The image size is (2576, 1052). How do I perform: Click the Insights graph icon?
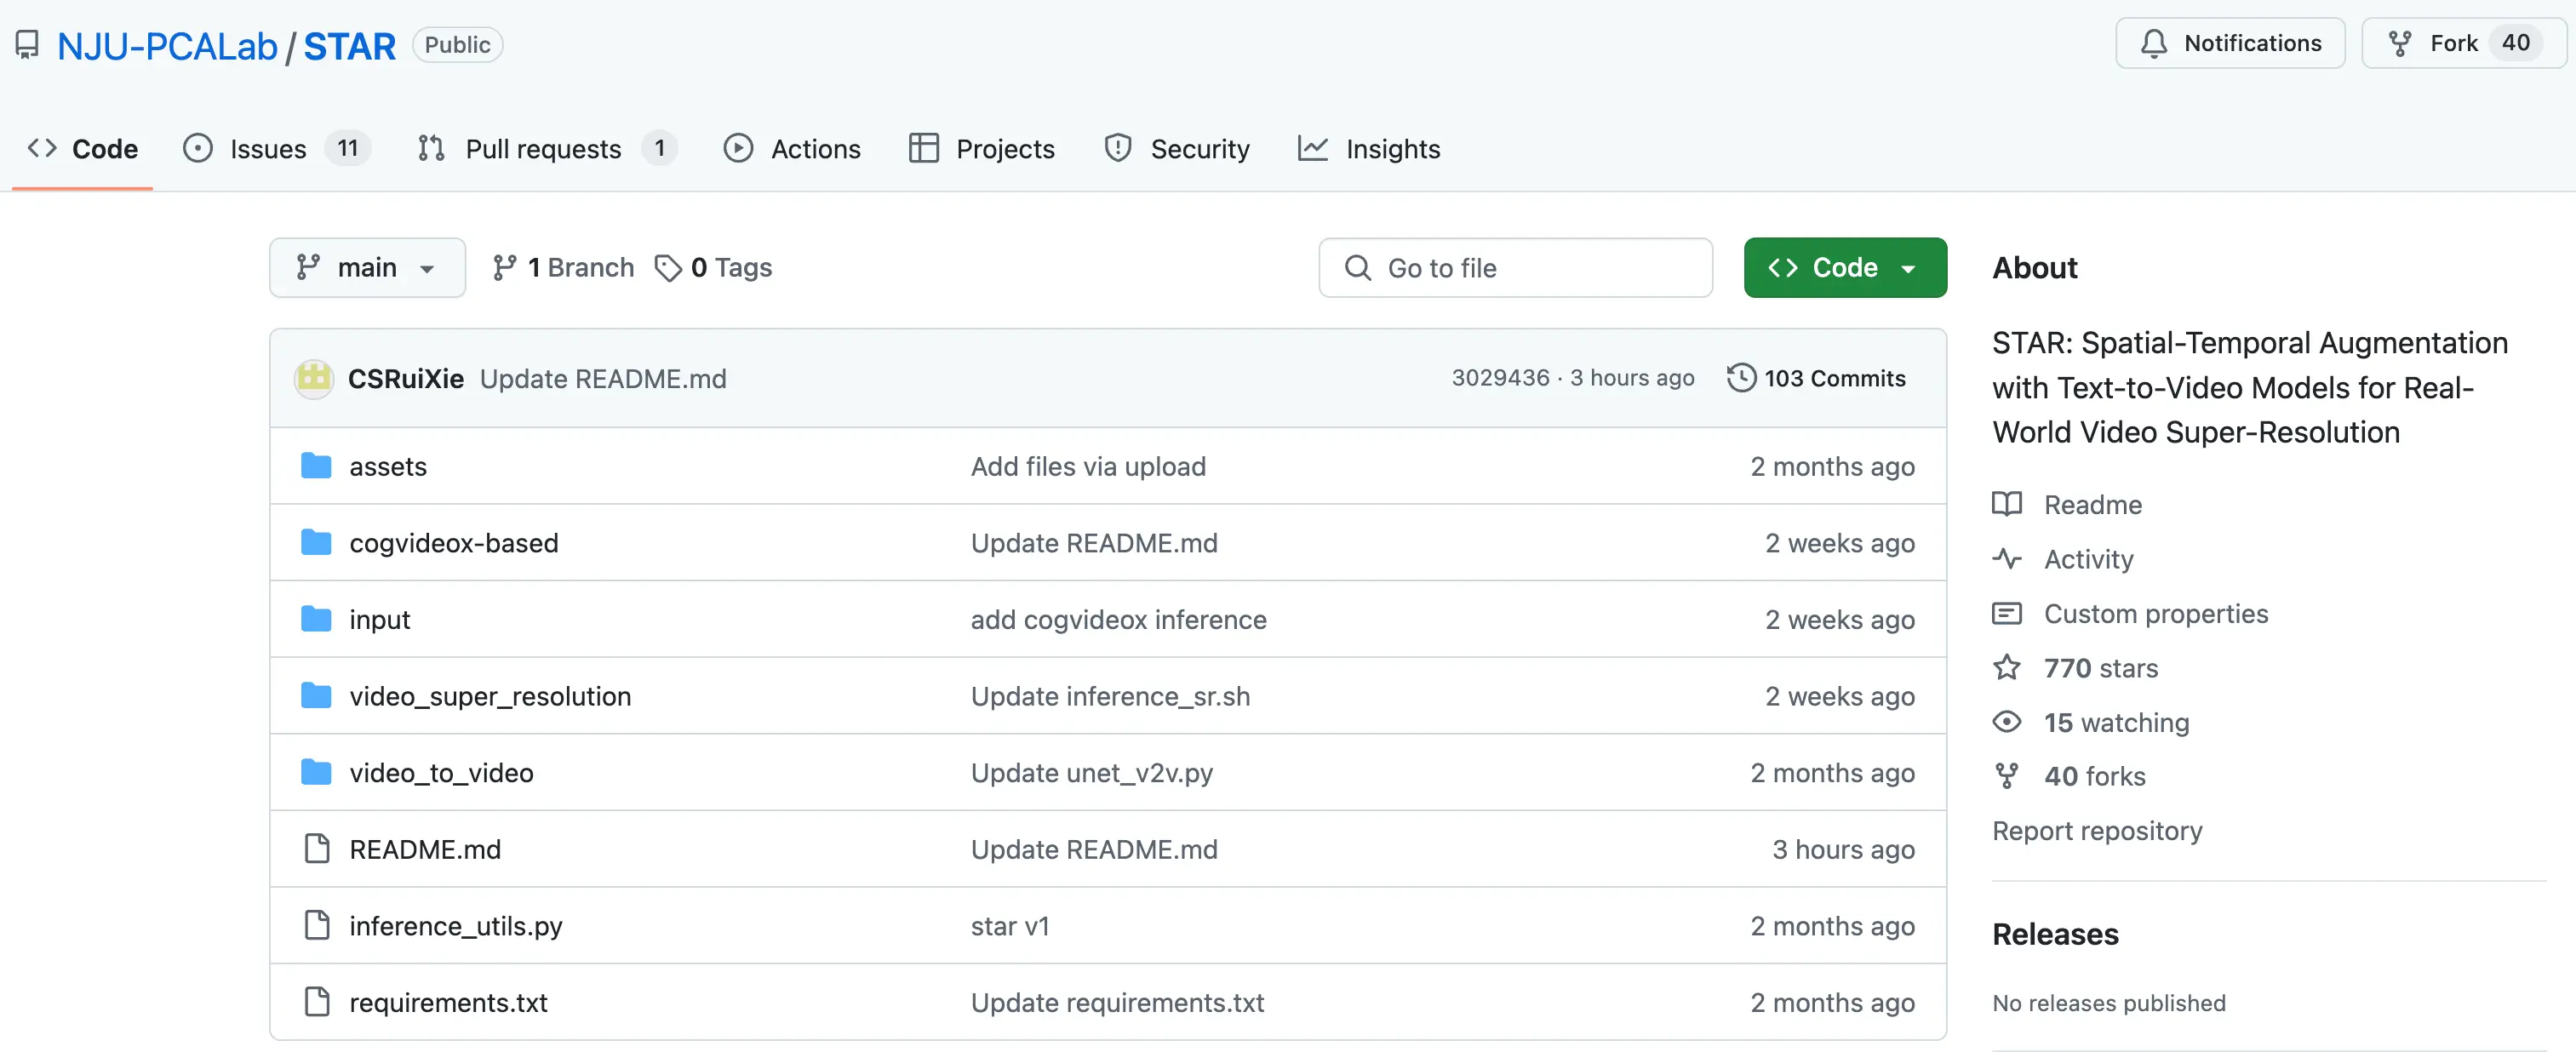click(x=1312, y=148)
